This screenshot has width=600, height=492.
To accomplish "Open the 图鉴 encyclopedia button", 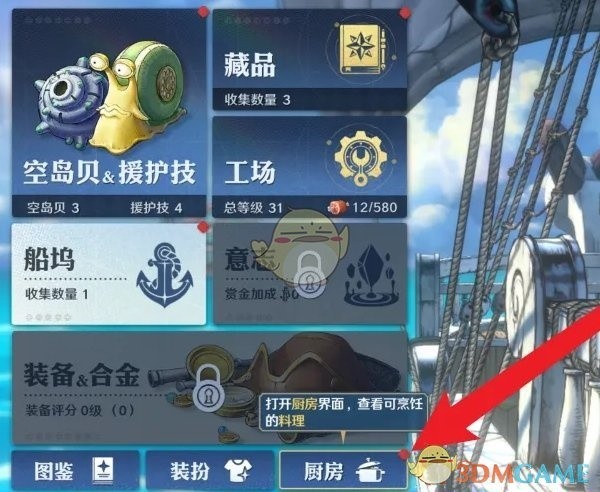I will (x=75, y=470).
